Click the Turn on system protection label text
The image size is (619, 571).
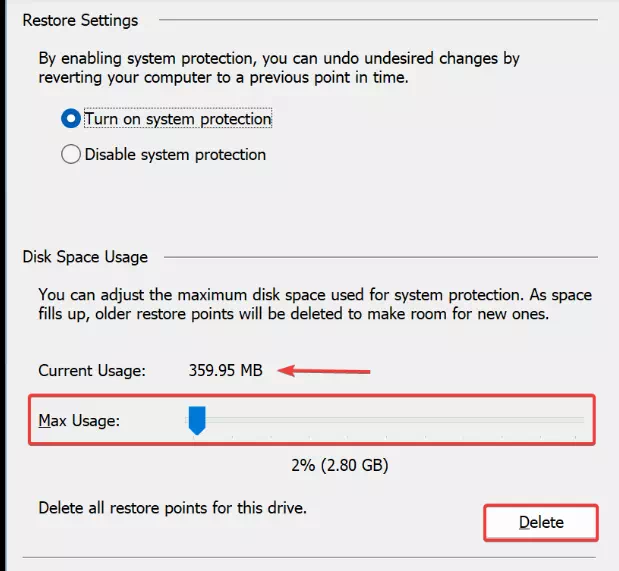[x=178, y=119]
